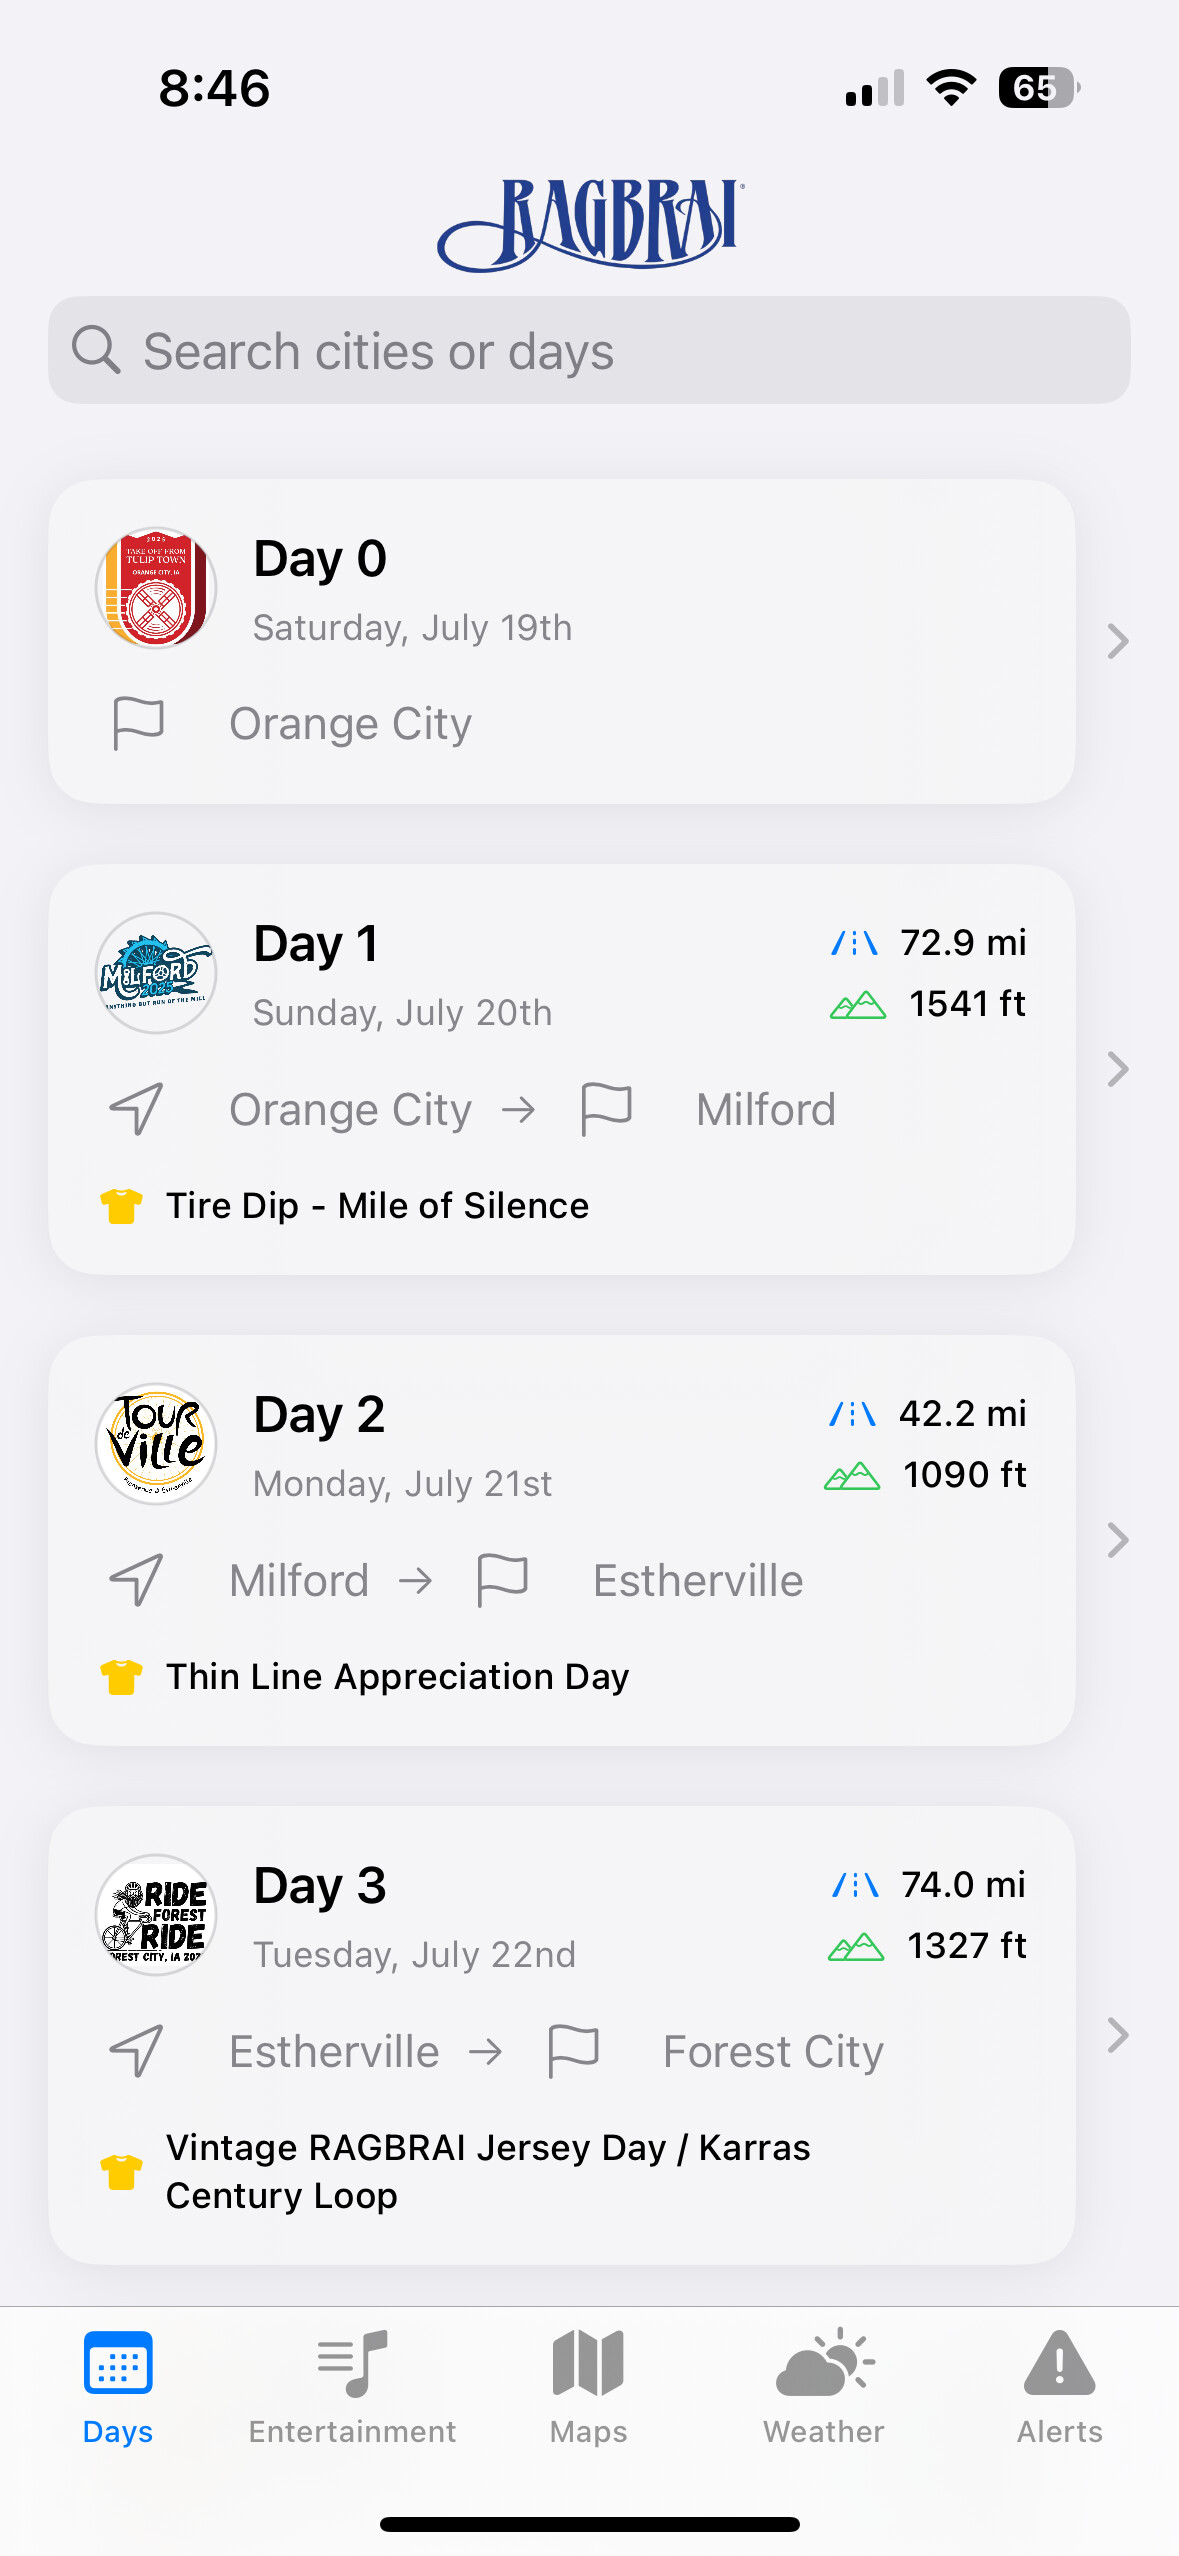Tap jersey icon for Vintage RAGBRAI Jersey Day
The width and height of the screenshot is (1179, 2556).
[121, 2172]
